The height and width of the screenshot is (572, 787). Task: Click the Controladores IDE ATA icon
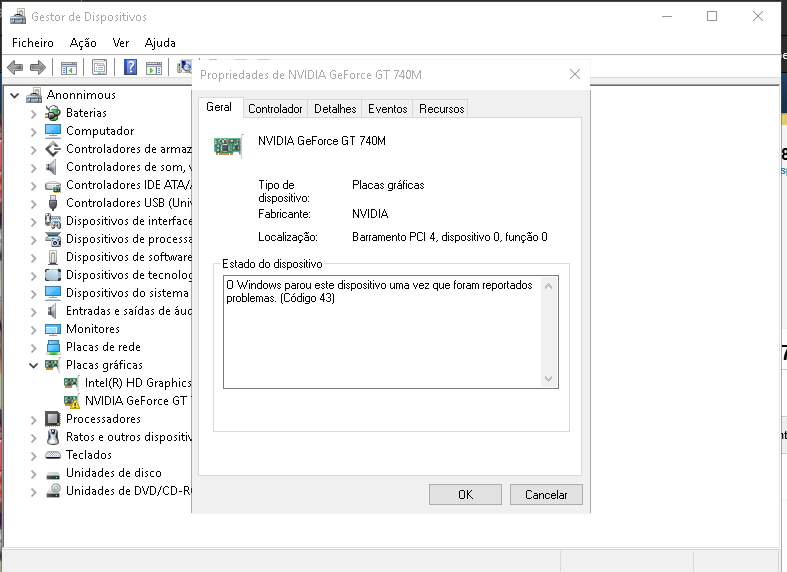(53, 186)
